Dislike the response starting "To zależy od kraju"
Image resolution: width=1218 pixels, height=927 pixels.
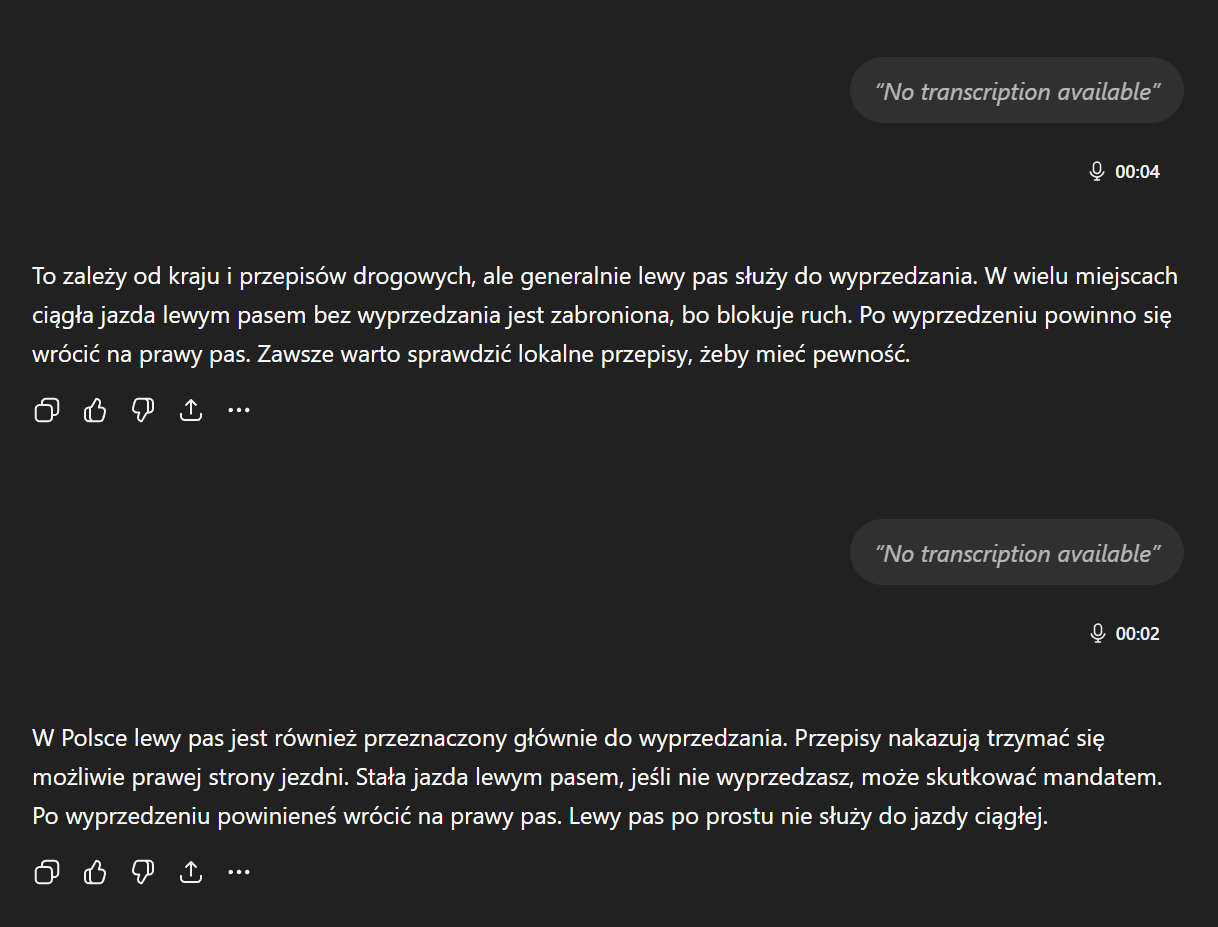(x=143, y=410)
